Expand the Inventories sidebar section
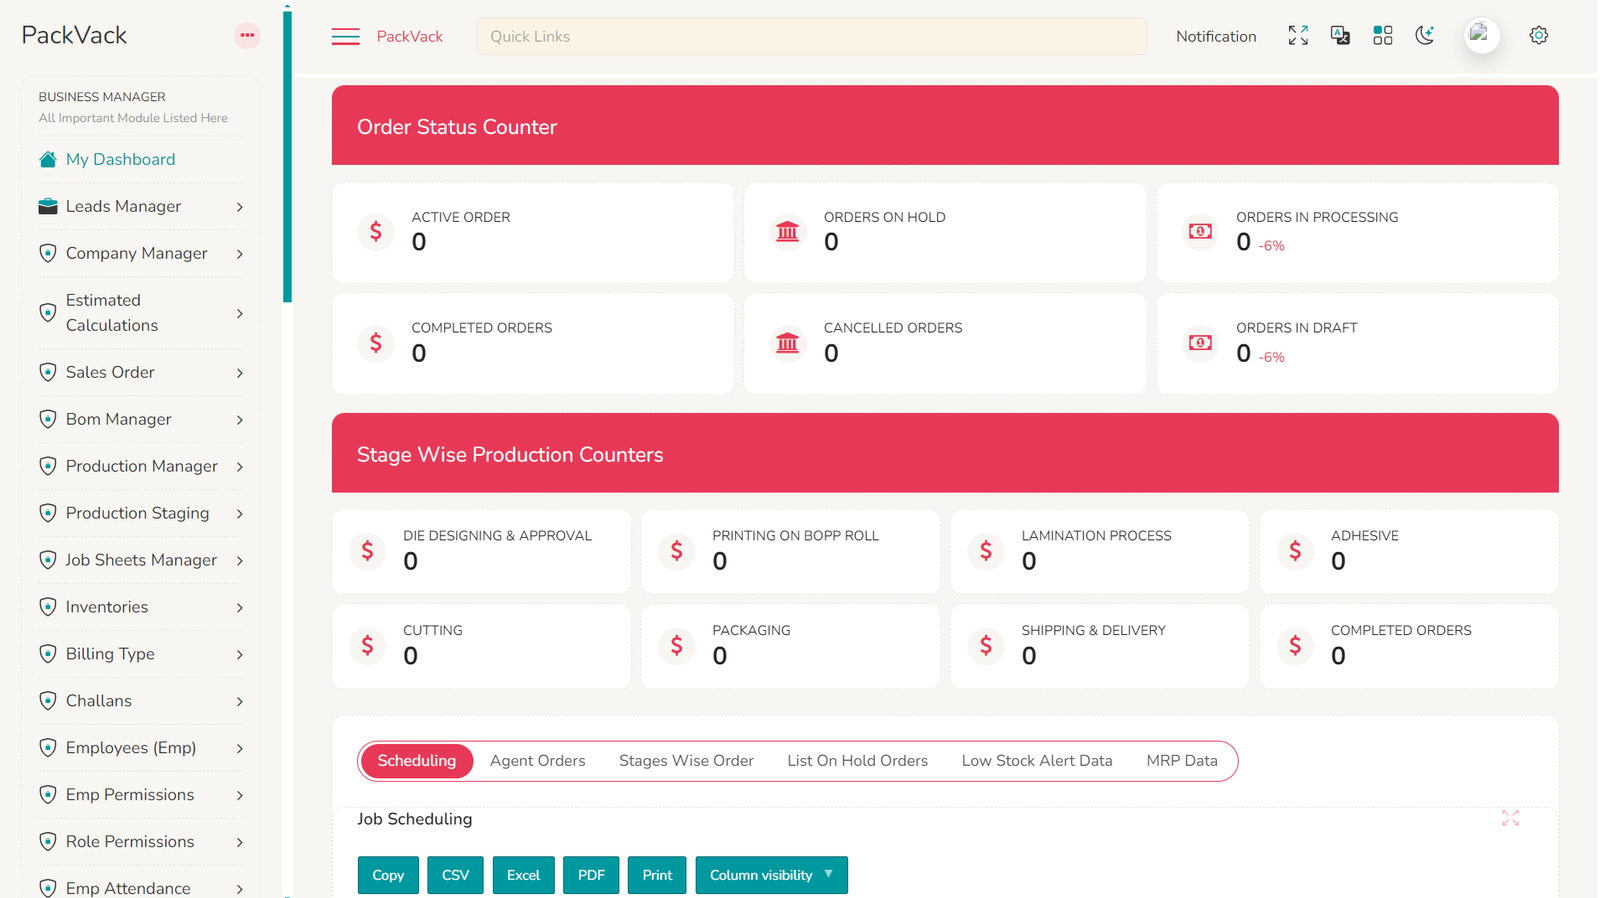The height and width of the screenshot is (898, 1600). pyautogui.click(x=140, y=607)
